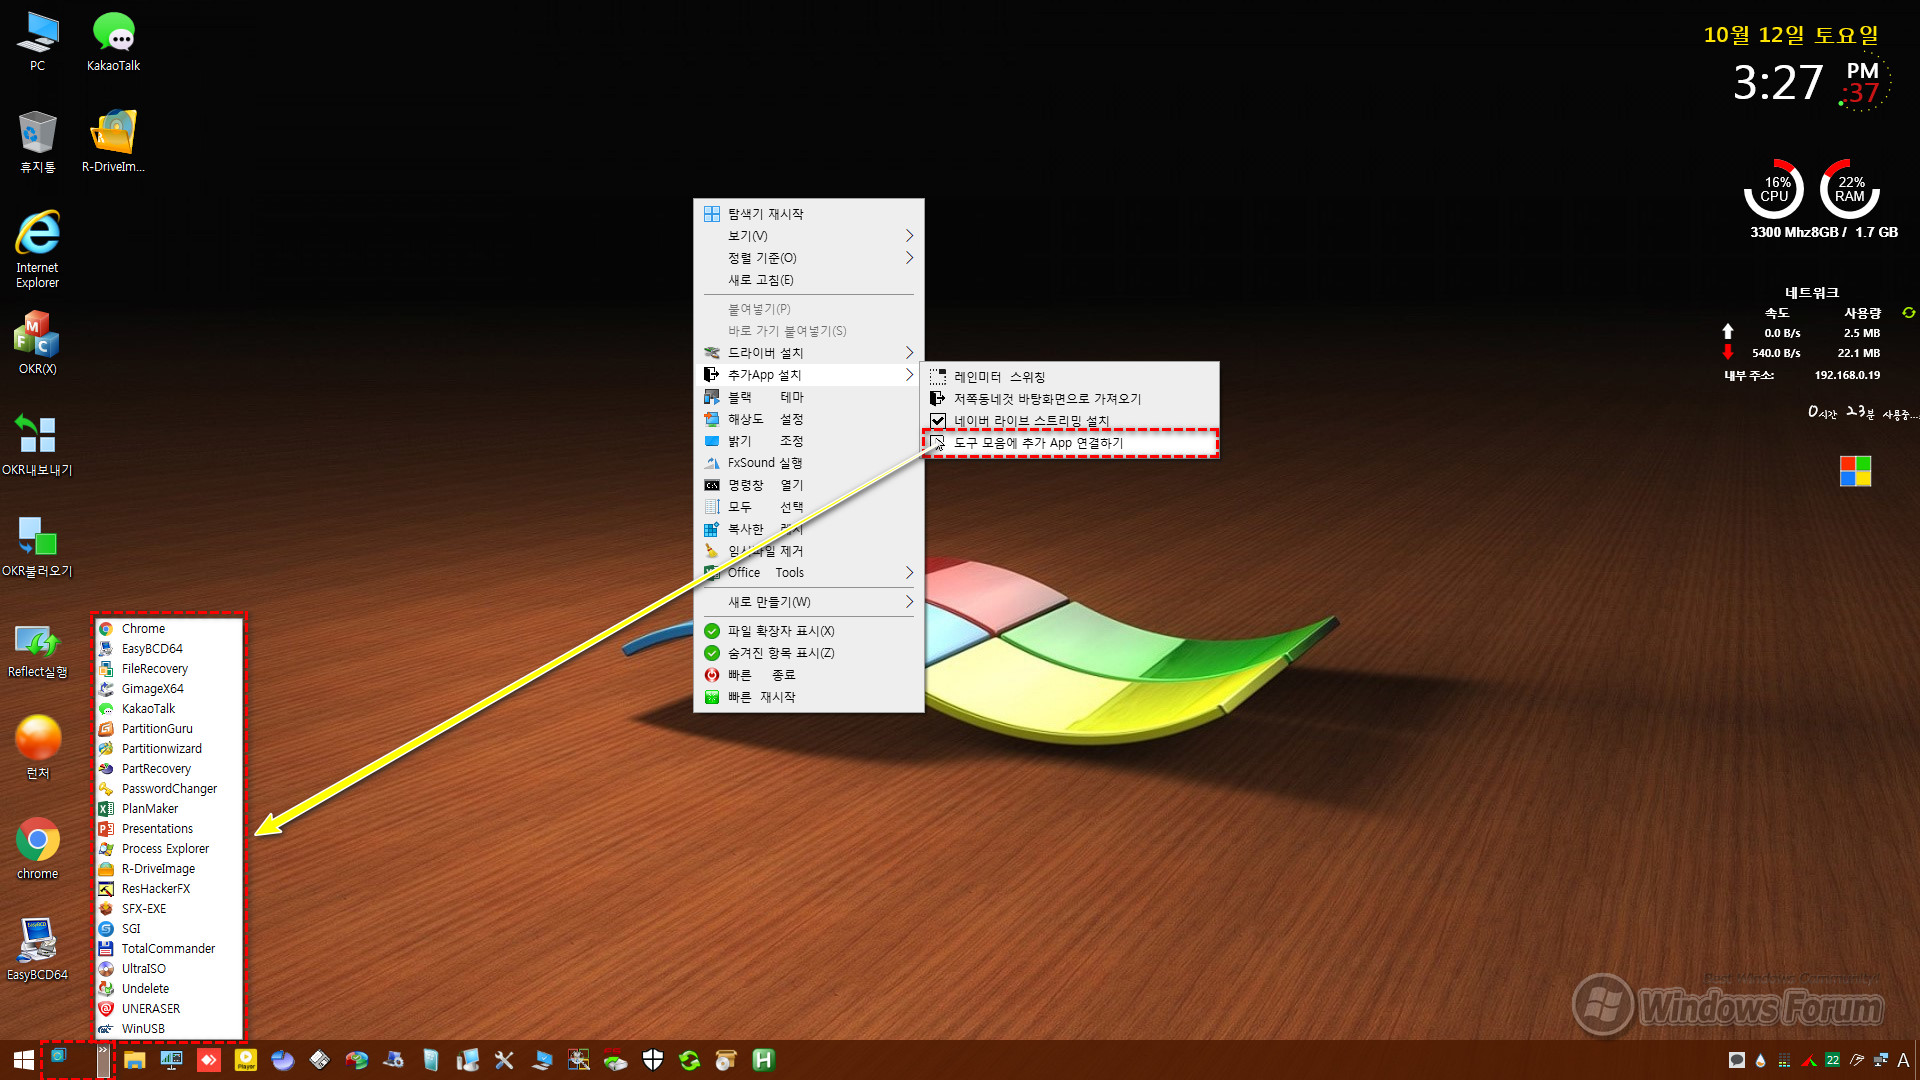Open the PC desktop icon
This screenshot has width=1920, height=1080.
tap(37, 42)
